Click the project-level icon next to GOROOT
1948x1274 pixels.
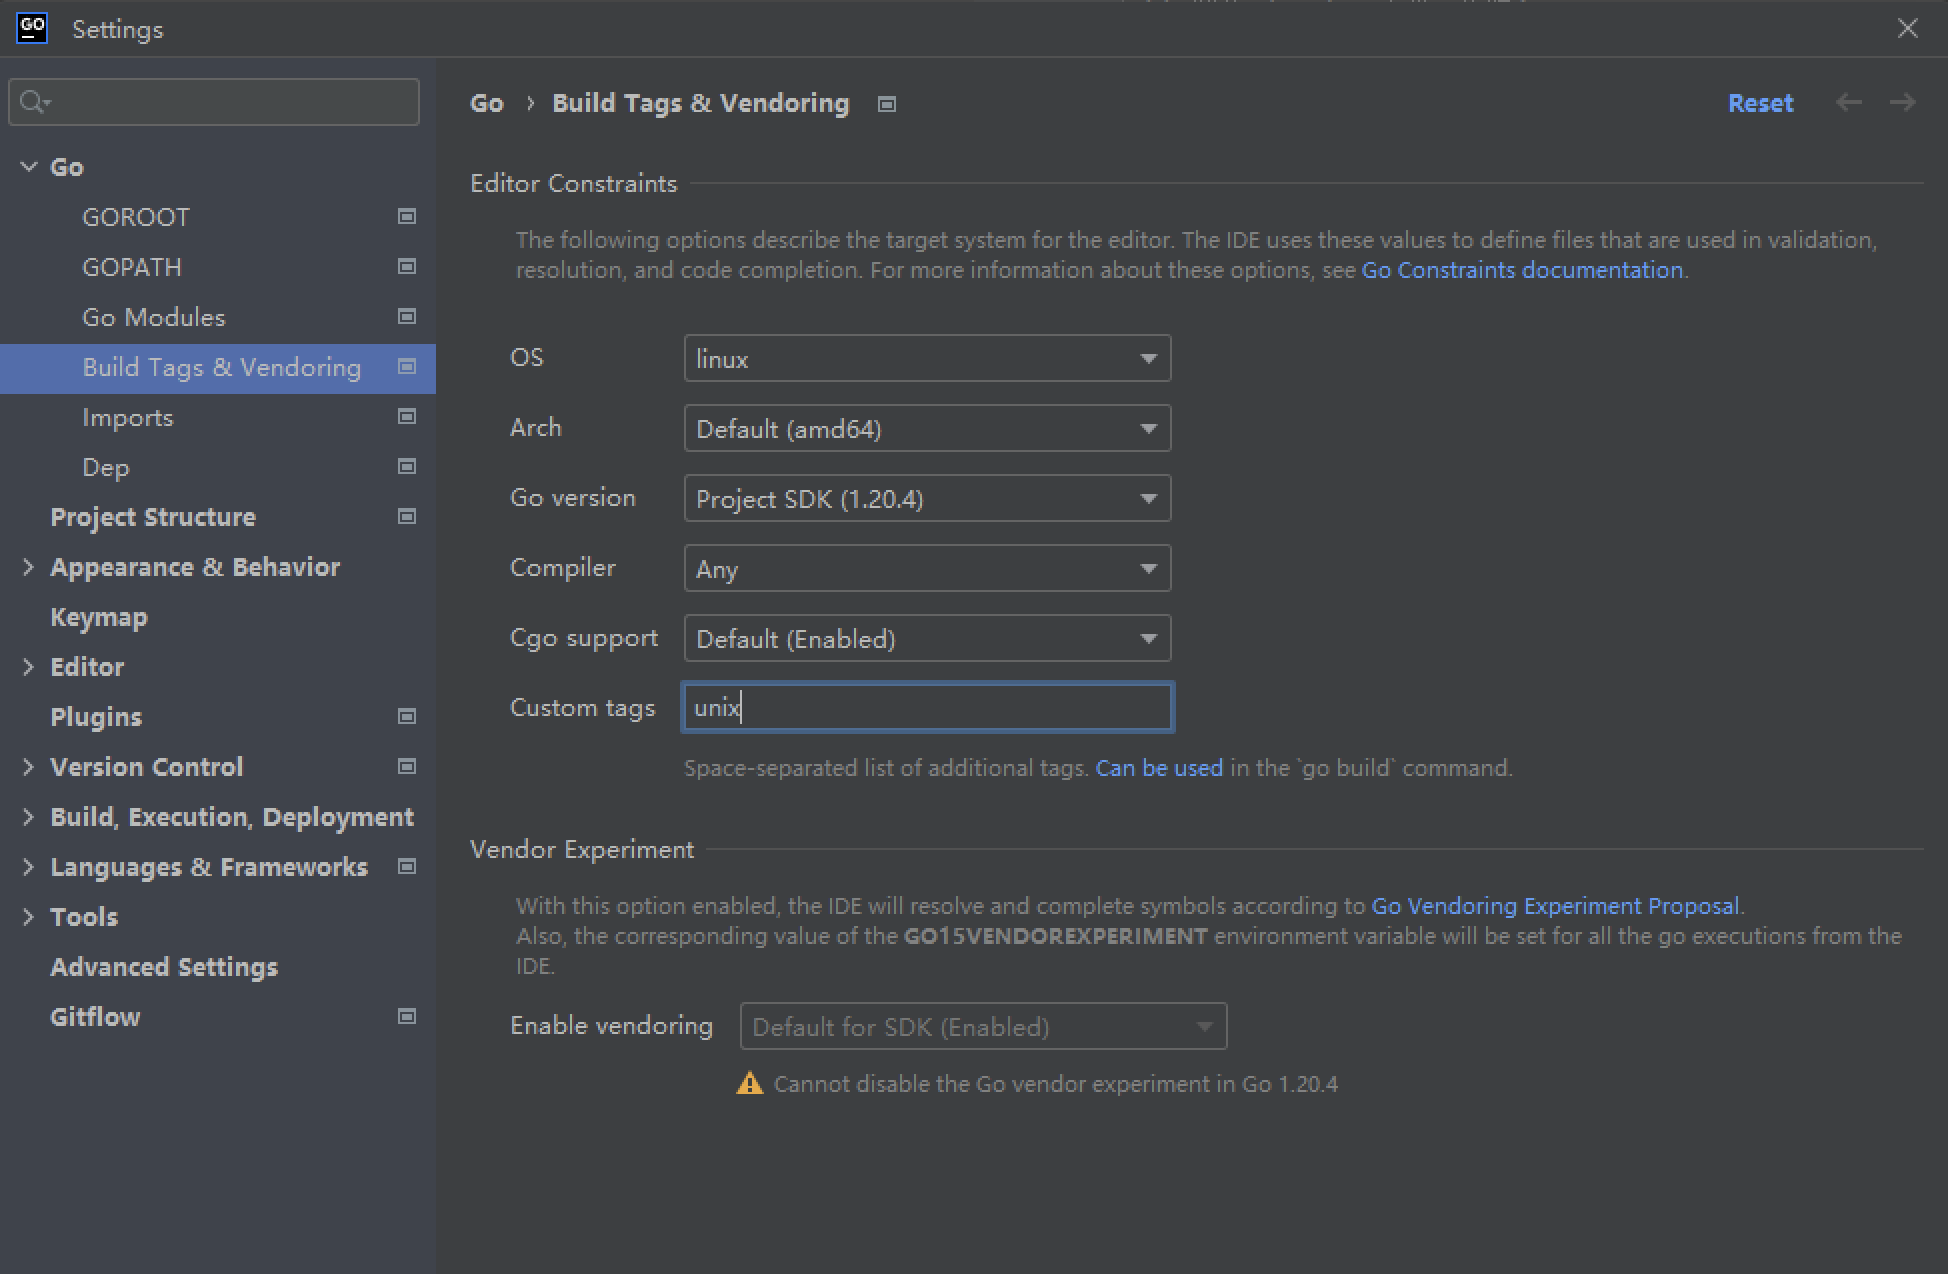pos(407,216)
